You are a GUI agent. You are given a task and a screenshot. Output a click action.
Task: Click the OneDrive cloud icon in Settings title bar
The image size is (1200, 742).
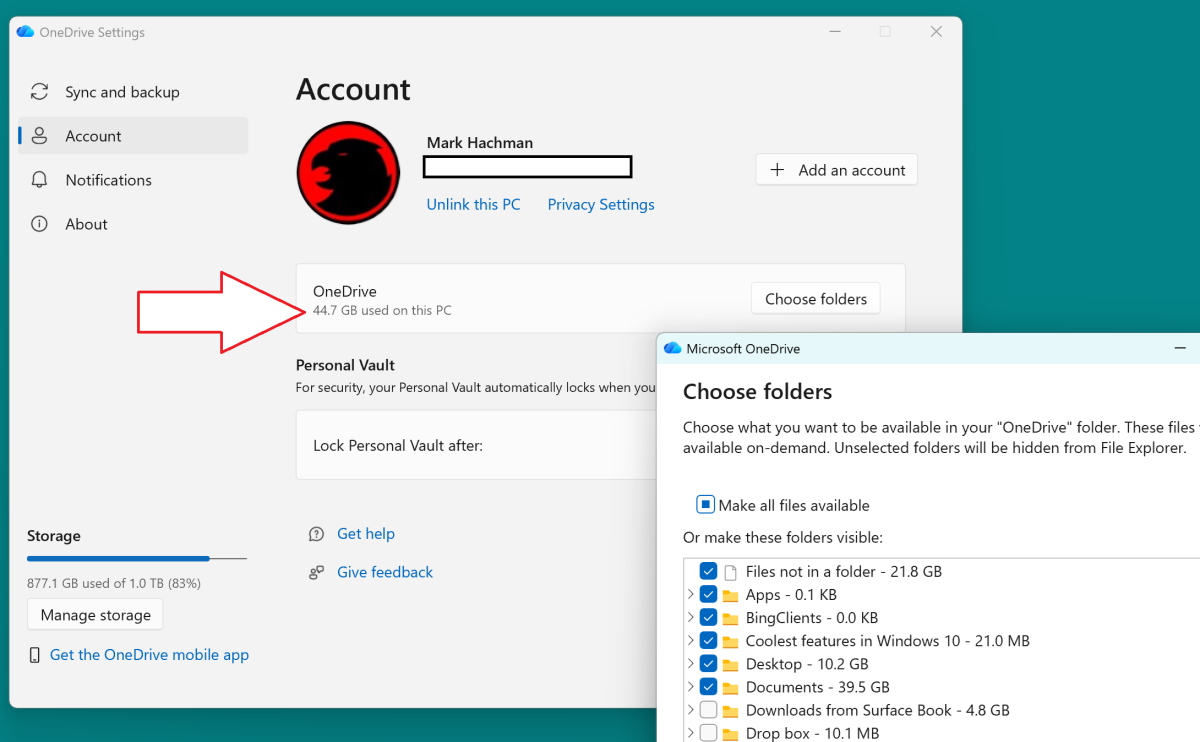tap(26, 32)
